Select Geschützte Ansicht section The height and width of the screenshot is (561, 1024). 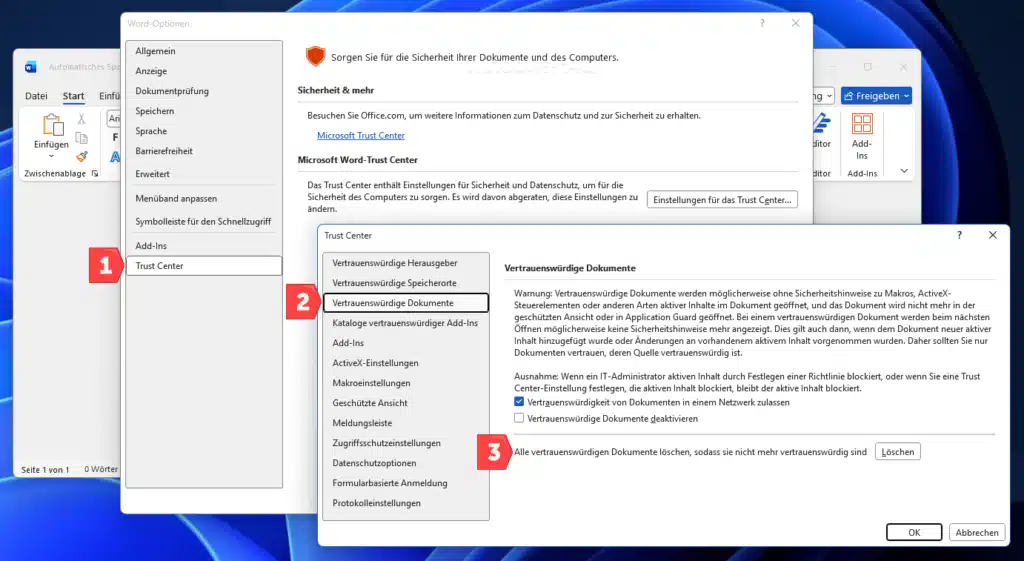406,403
